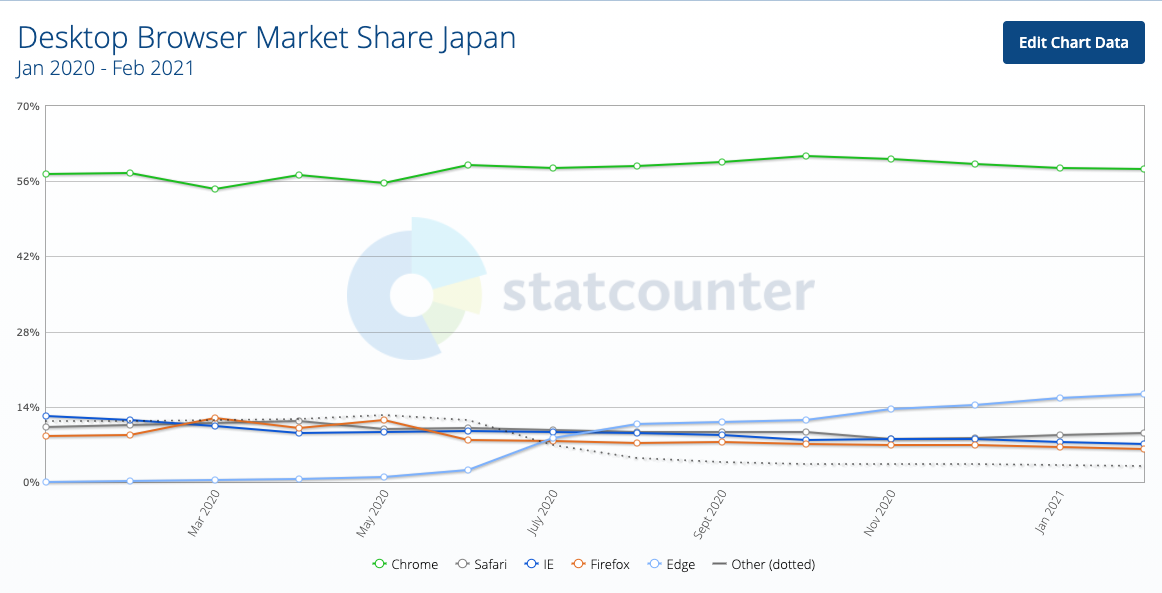Image resolution: width=1162 pixels, height=593 pixels.
Task: Click the light blue Edge legend marker
Action: point(654,564)
